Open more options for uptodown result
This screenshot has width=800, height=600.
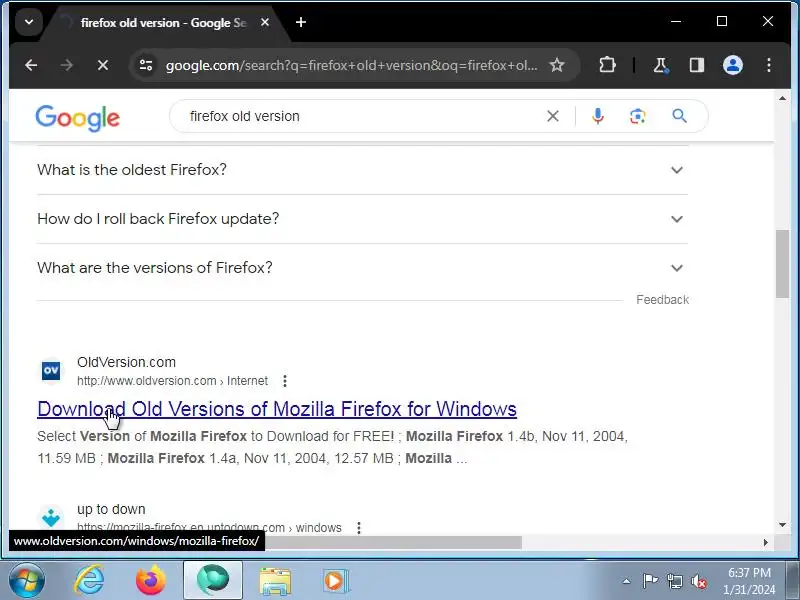(359, 528)
